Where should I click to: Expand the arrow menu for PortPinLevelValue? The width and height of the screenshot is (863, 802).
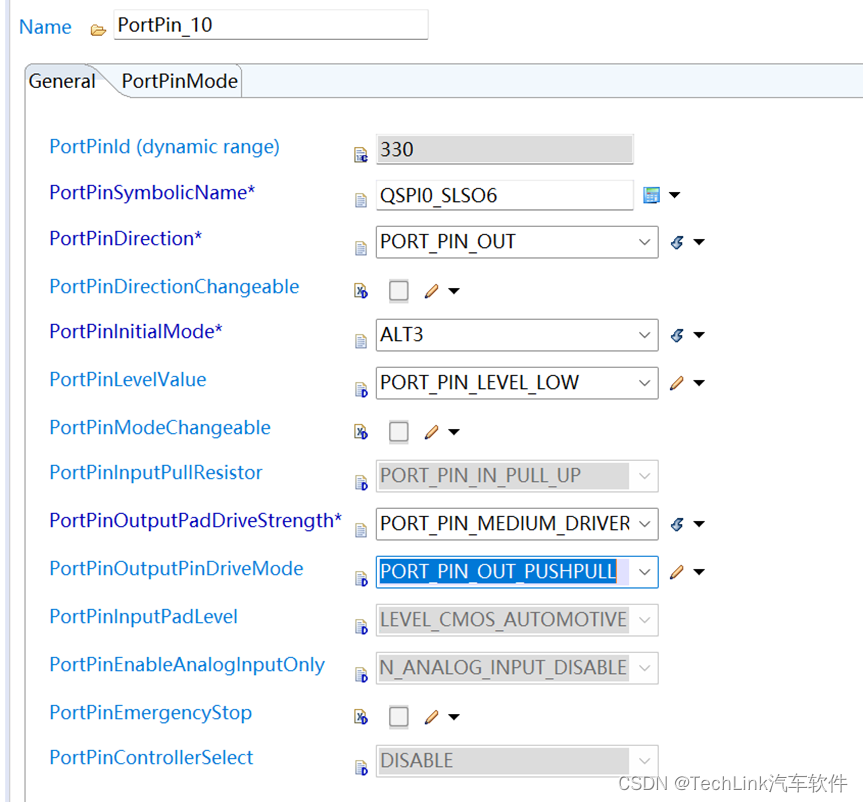tap(699, 383)
